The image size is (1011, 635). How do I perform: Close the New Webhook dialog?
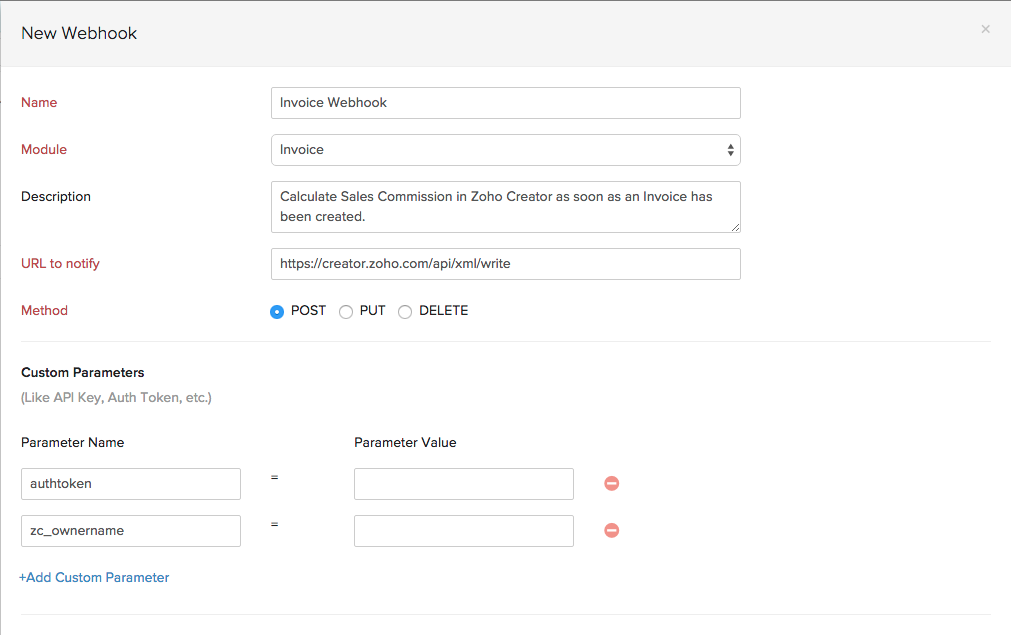point(984,29)
